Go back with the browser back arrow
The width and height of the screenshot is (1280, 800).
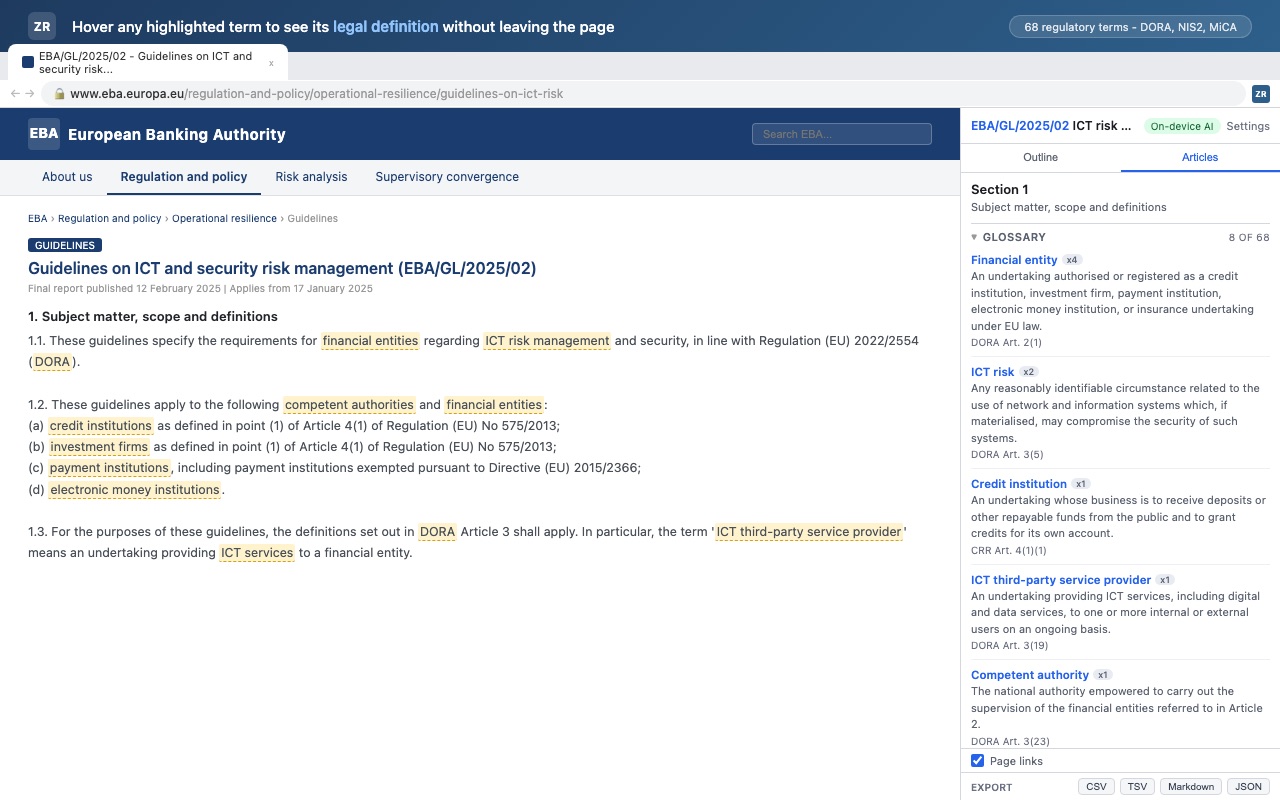(15, 94)
